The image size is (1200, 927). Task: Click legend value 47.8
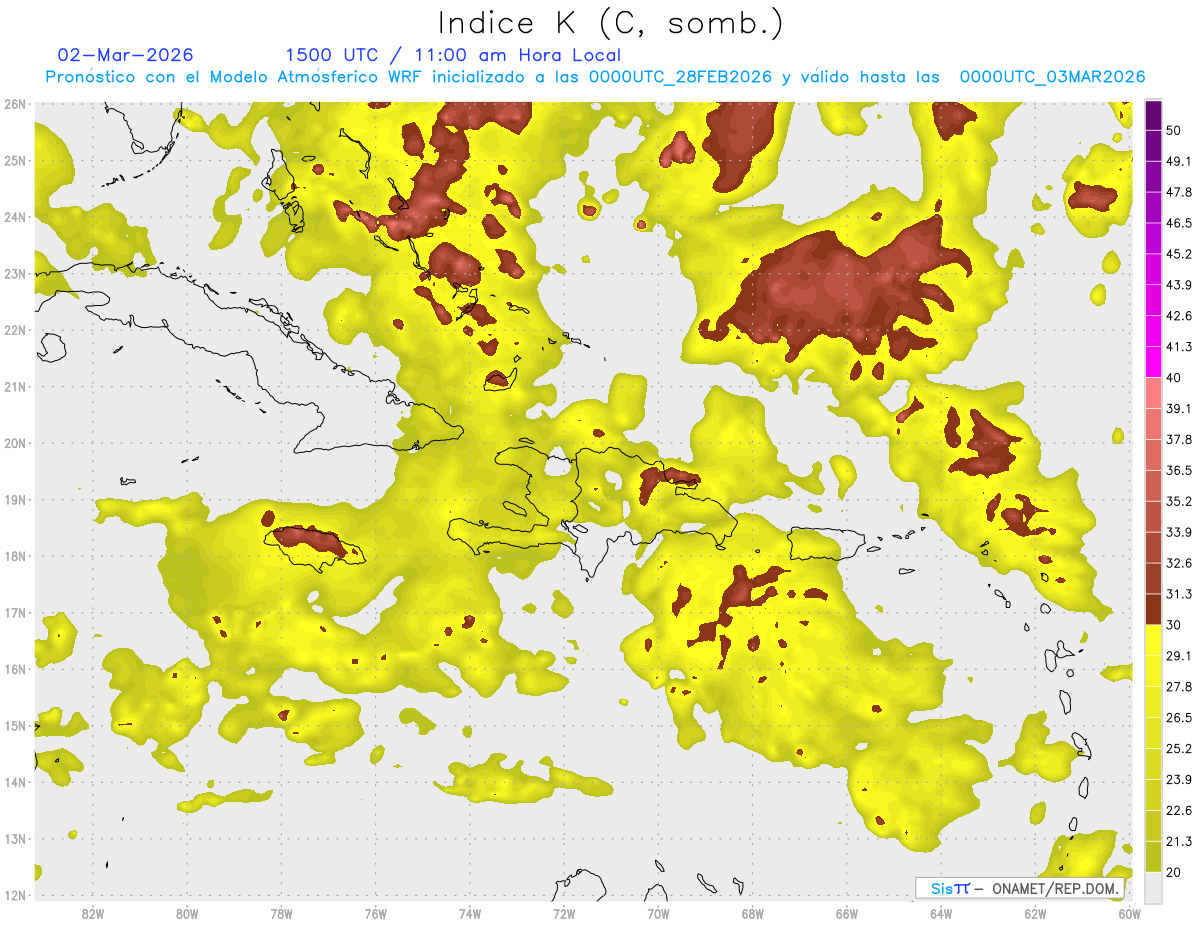click(x=1180, y=192)
